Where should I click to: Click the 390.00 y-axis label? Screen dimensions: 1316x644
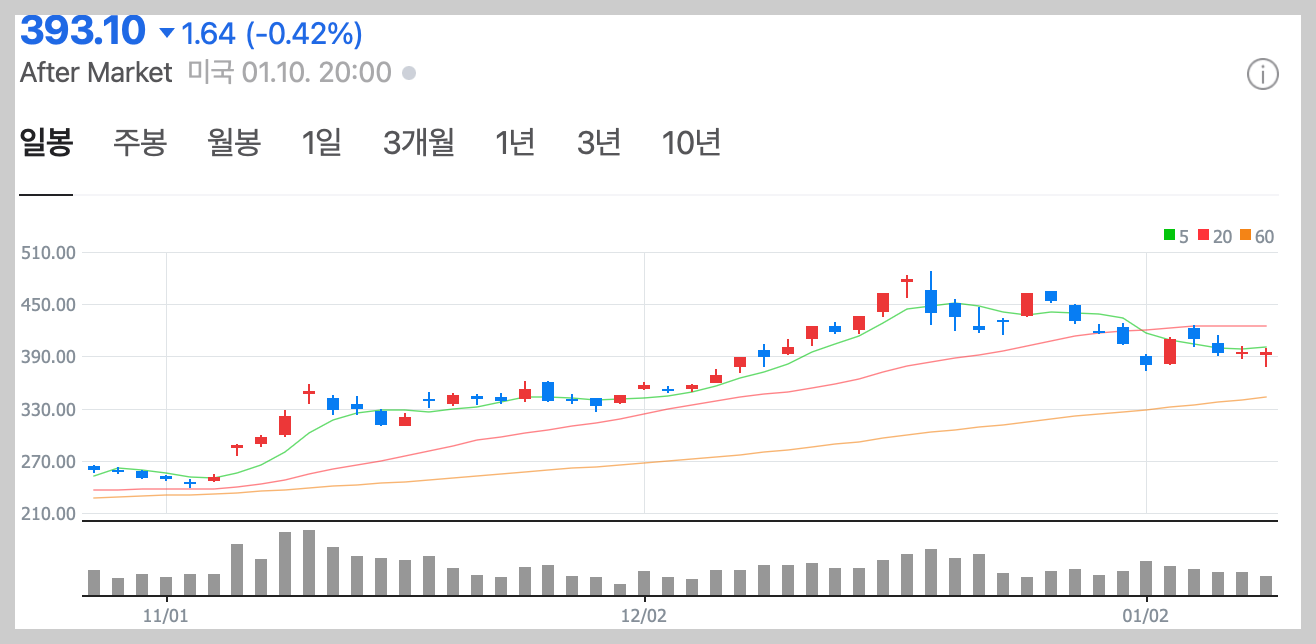49,357
